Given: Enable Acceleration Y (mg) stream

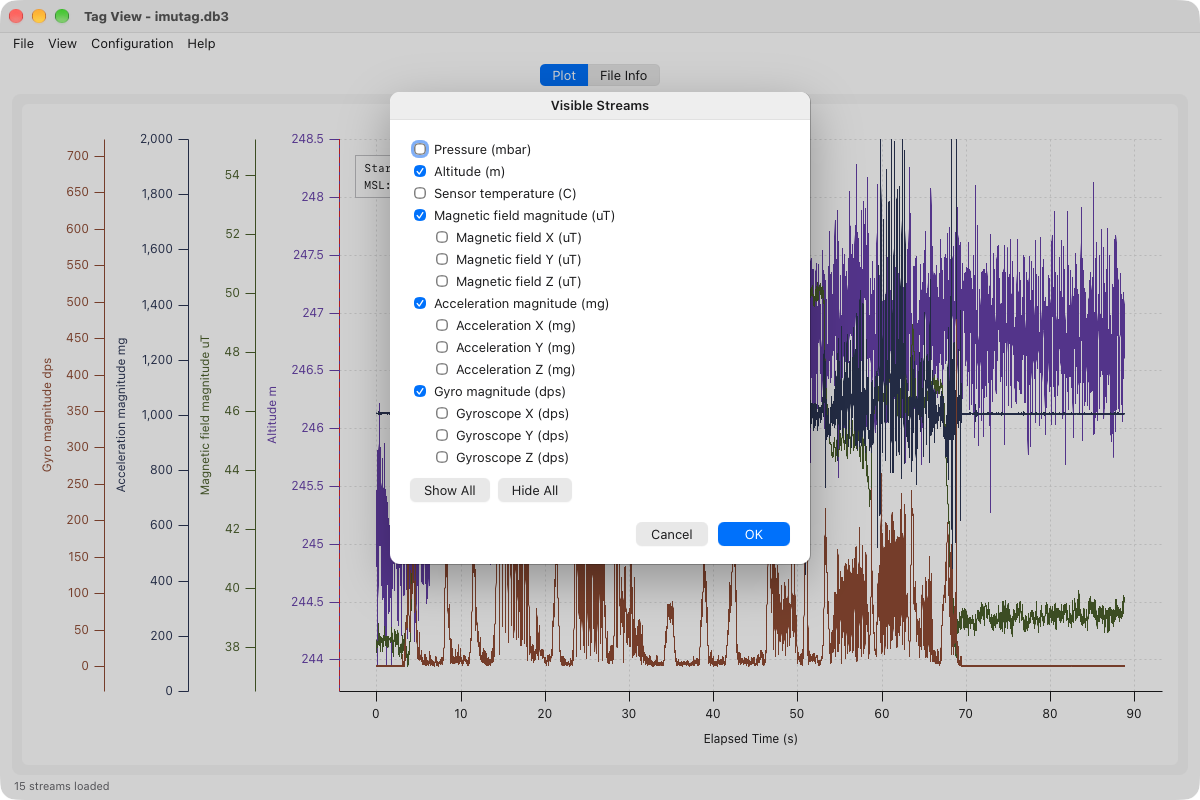Looking at the screenshot, I should [442, 347].
